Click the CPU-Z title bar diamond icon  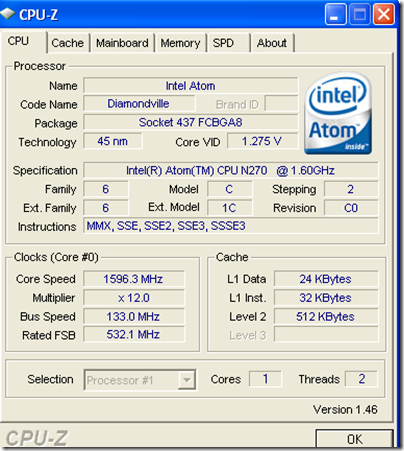coord(7,14)
